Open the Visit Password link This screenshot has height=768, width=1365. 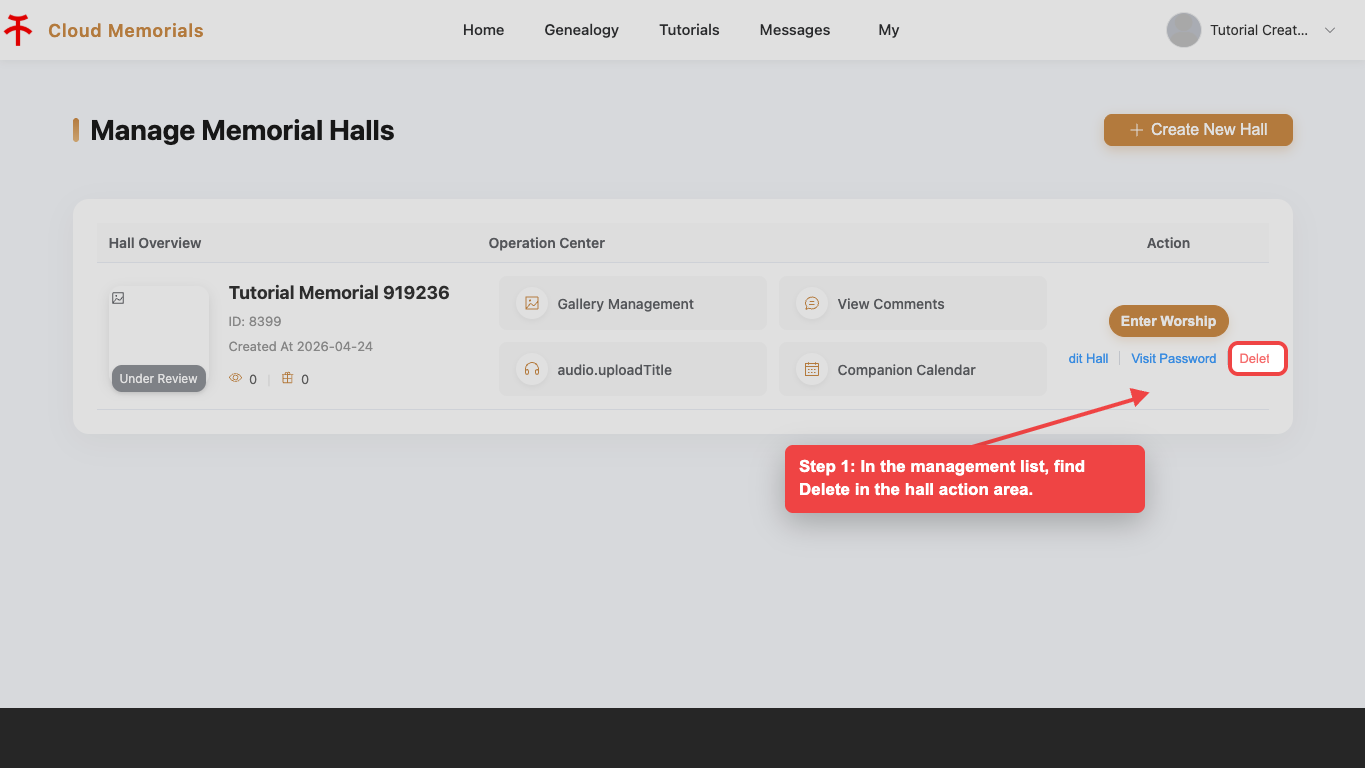click(x=1174, y=358)
